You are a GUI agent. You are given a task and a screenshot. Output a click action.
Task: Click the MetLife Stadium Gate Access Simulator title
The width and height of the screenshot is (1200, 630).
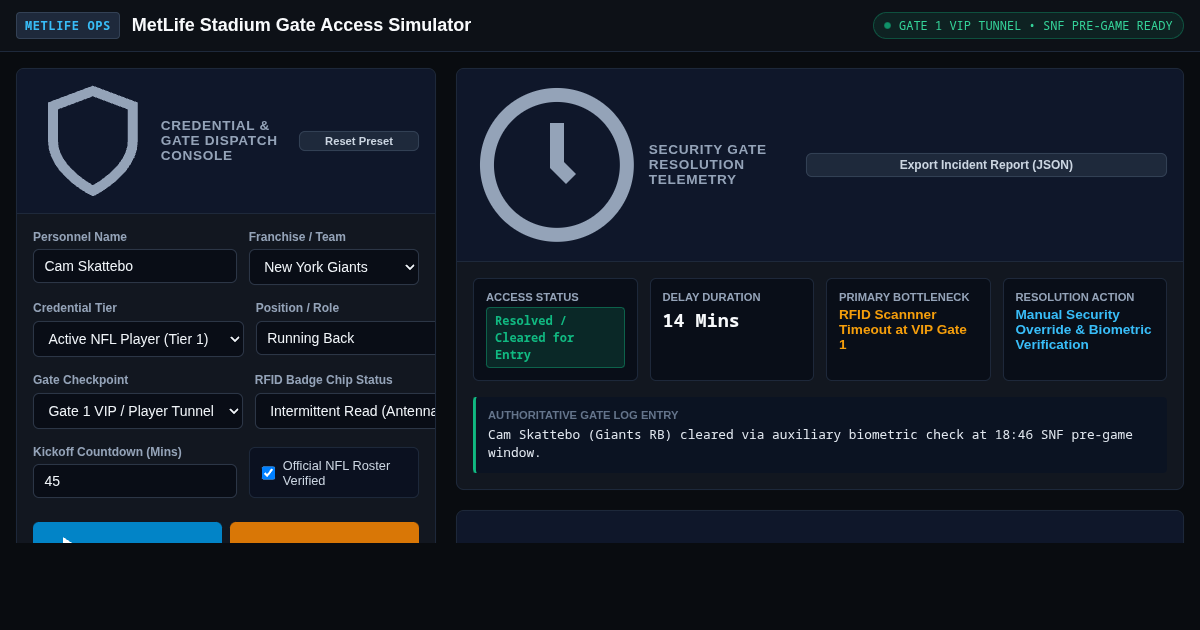pos(301,25)
